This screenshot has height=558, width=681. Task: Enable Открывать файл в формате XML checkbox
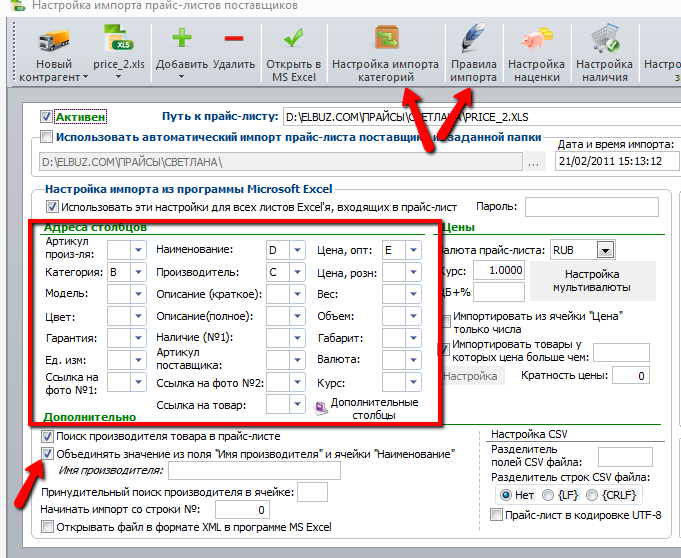click(x=47, y=527)
